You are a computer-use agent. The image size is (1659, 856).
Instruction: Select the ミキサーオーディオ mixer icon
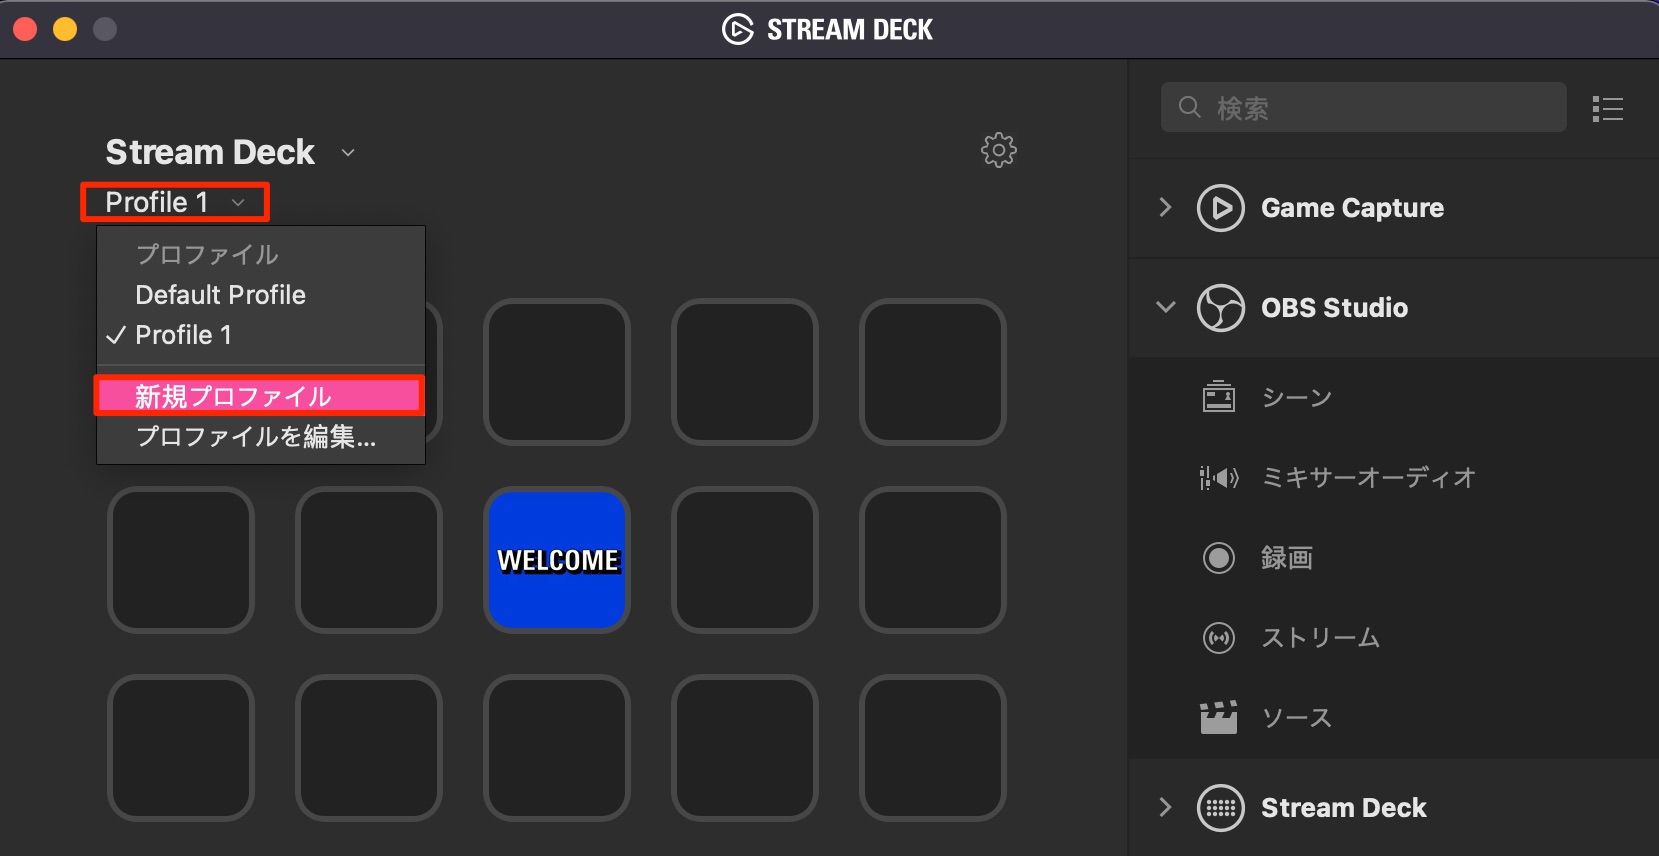click(x=1218, y=478)
